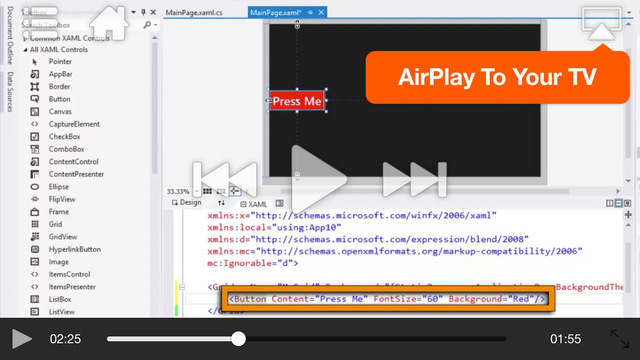Screen dimensions: 640x360
Task: Open the AirPlay screen mirroring icon
Action: tap(602, 24)
